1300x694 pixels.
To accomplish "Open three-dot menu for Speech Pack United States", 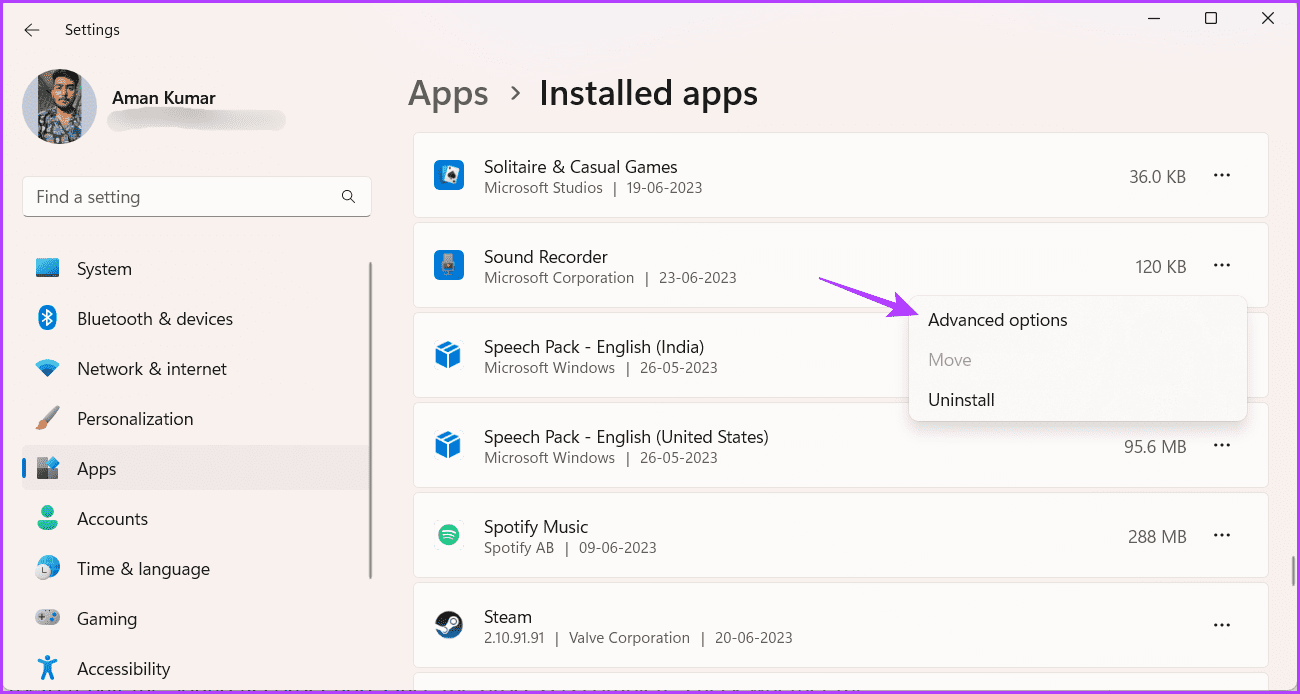I will point(1222,445).
